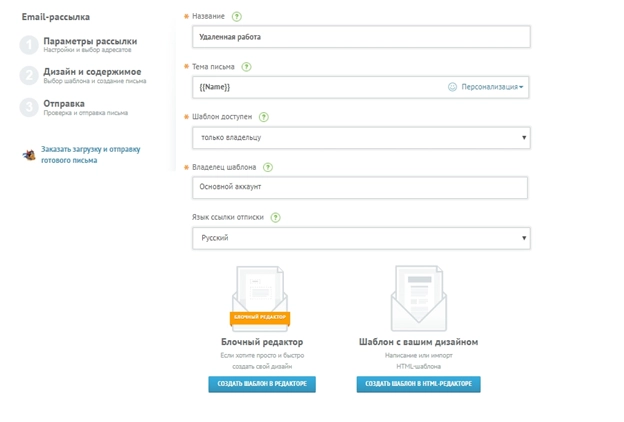Click the emoji smiley icon in subject field
This screenshot has height=422, width=624.
tap(453, 87)
